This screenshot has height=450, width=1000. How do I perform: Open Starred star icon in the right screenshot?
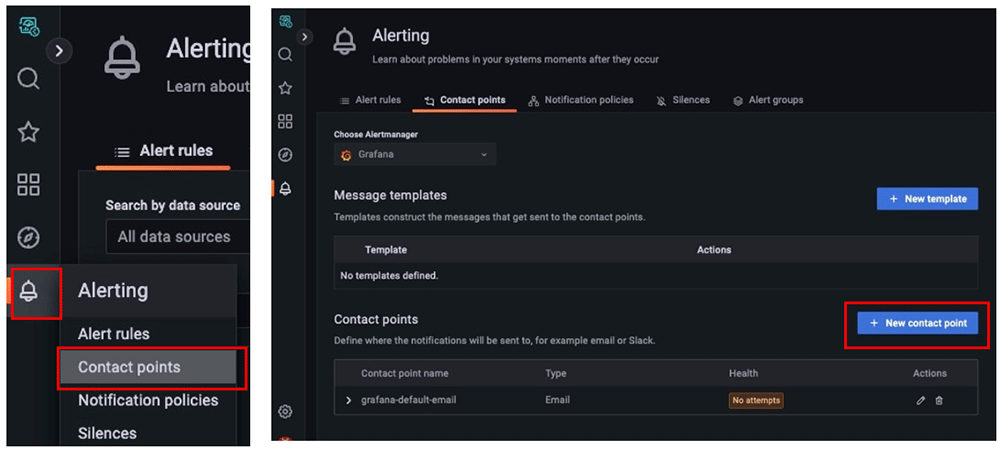(286, 88)
